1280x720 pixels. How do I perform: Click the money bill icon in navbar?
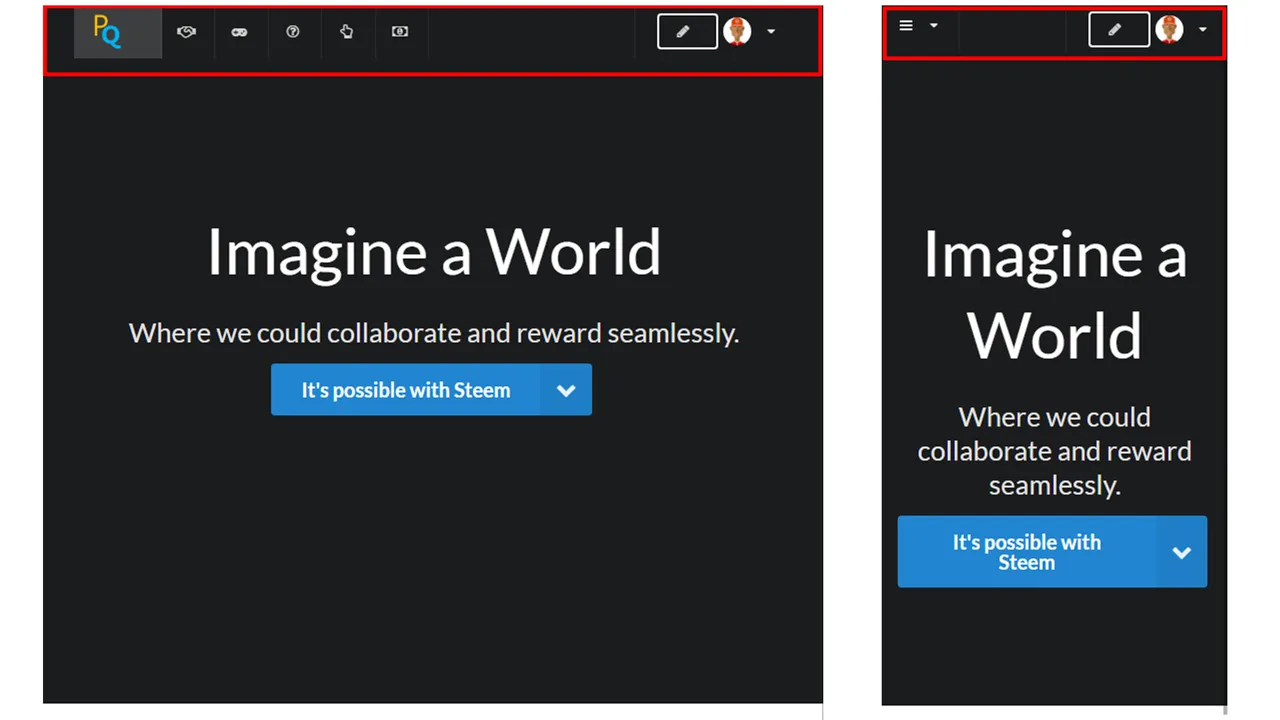coord(400,32)
